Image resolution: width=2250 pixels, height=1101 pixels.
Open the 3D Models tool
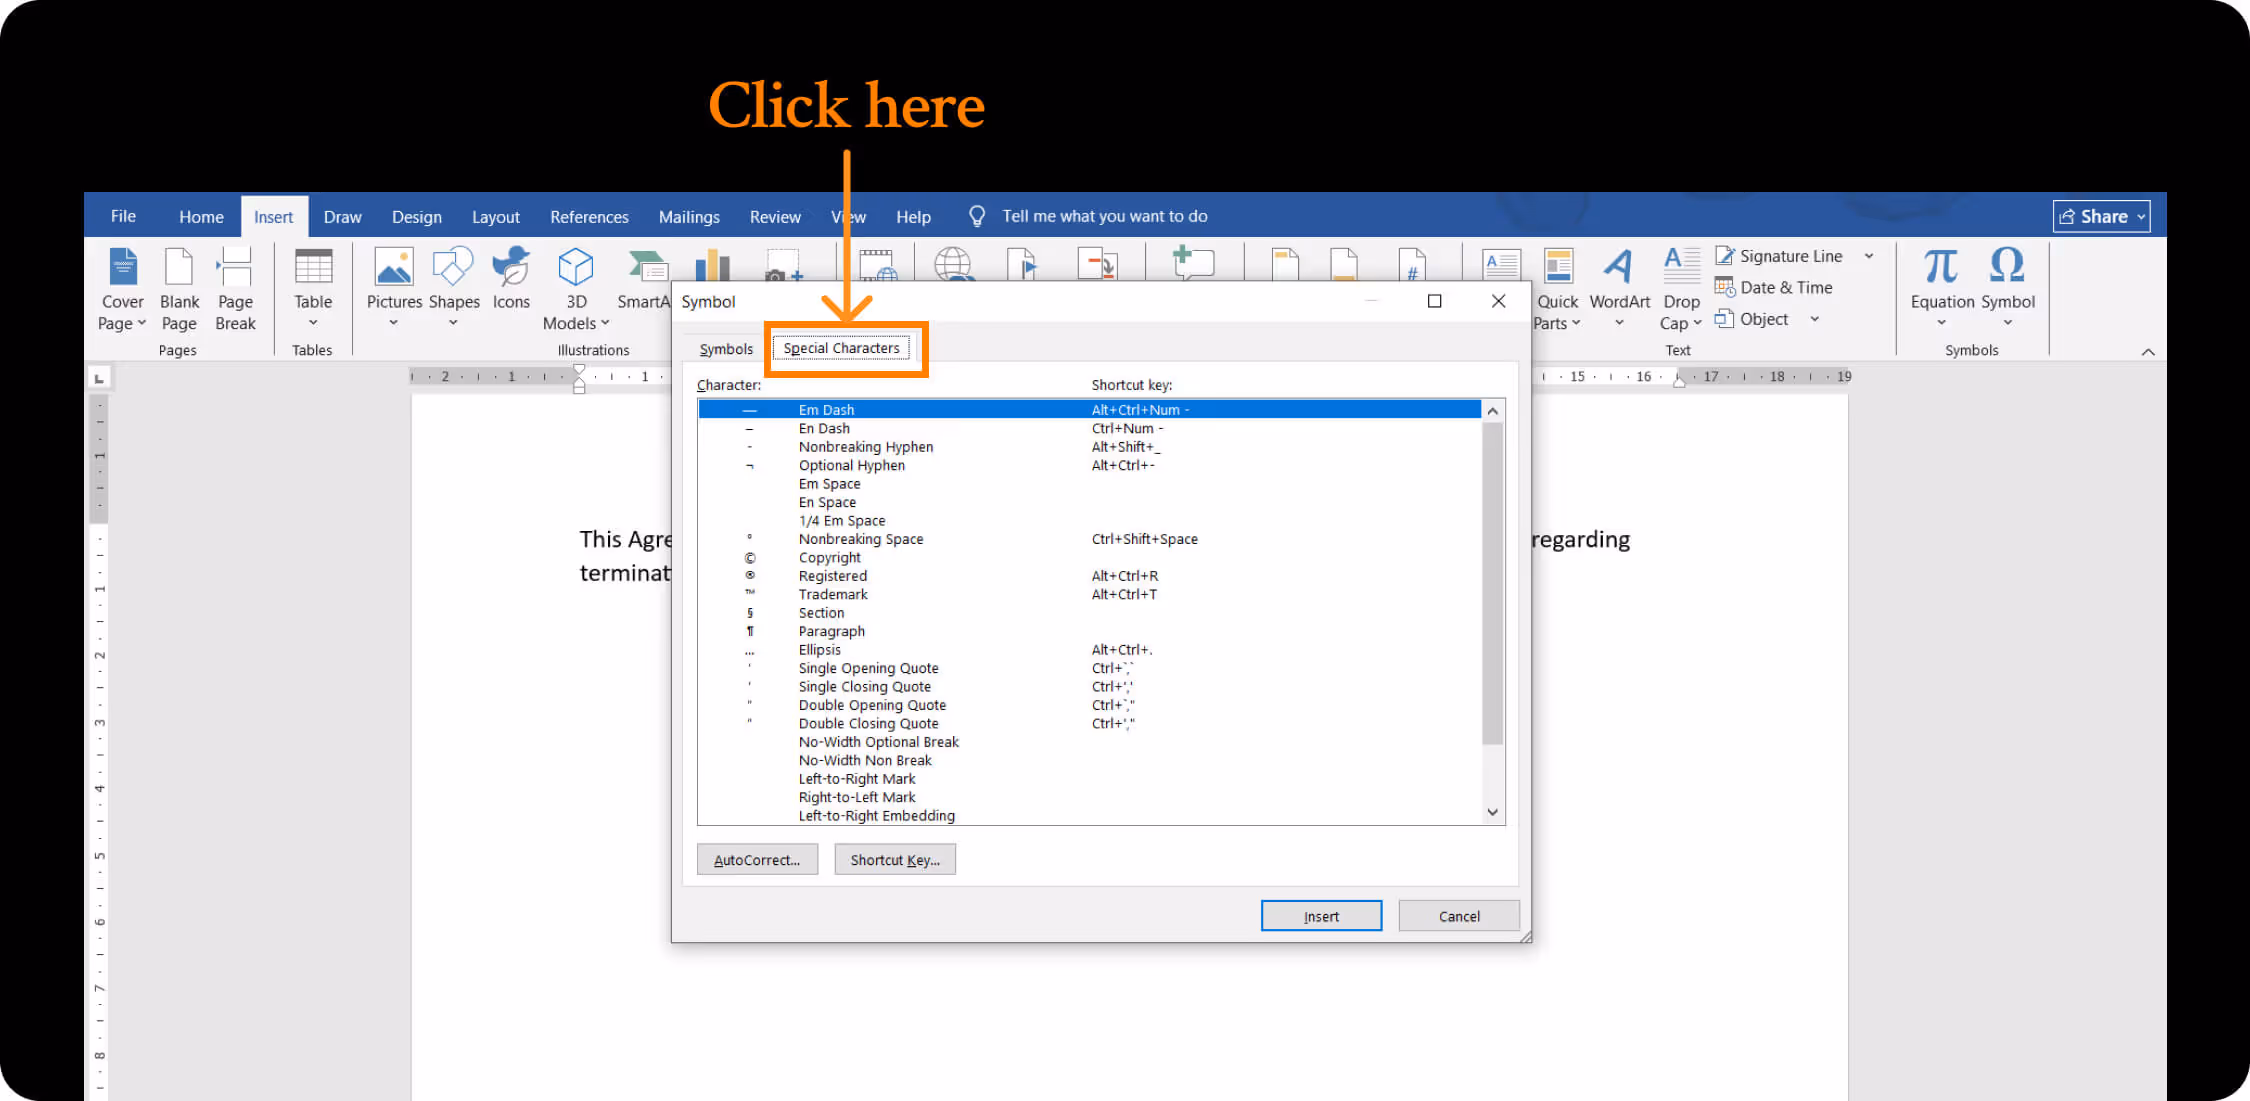tap(576, 268)
